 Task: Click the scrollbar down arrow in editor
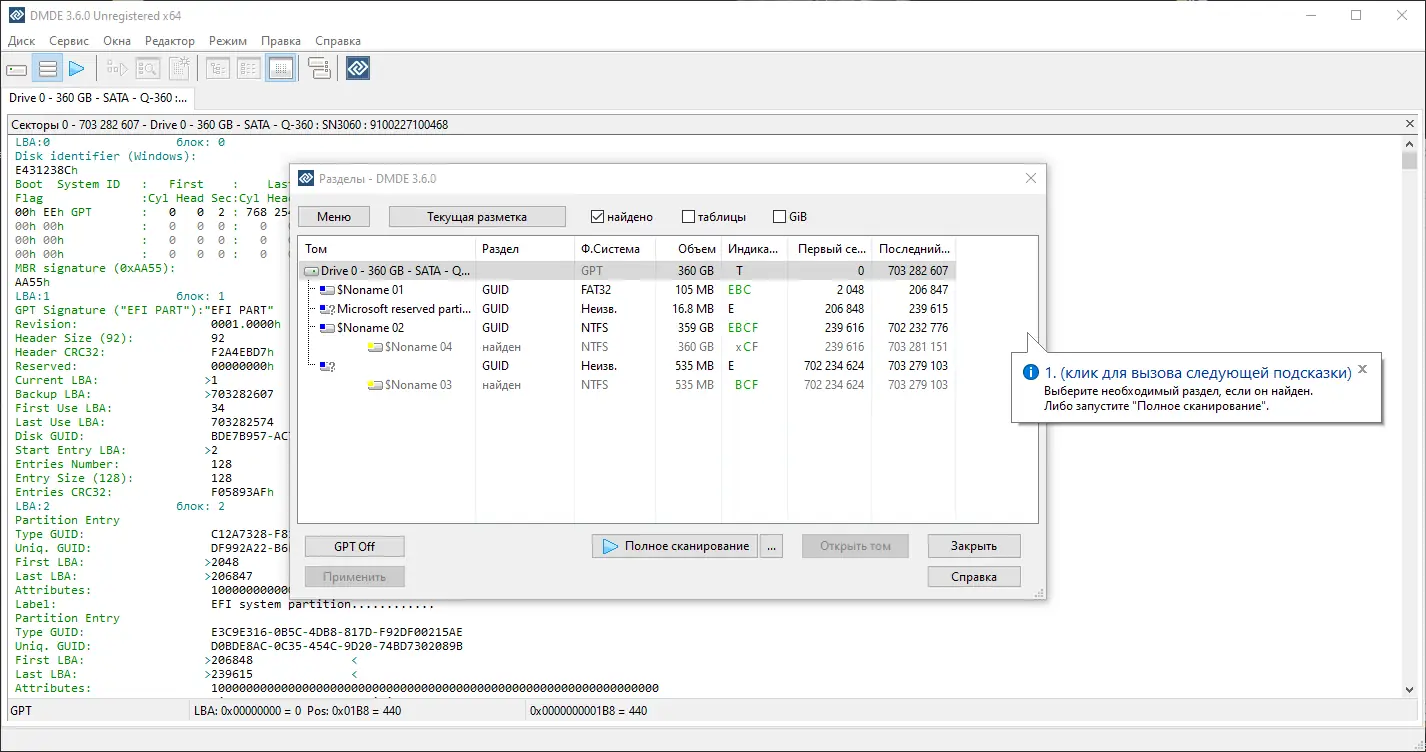1410,691
